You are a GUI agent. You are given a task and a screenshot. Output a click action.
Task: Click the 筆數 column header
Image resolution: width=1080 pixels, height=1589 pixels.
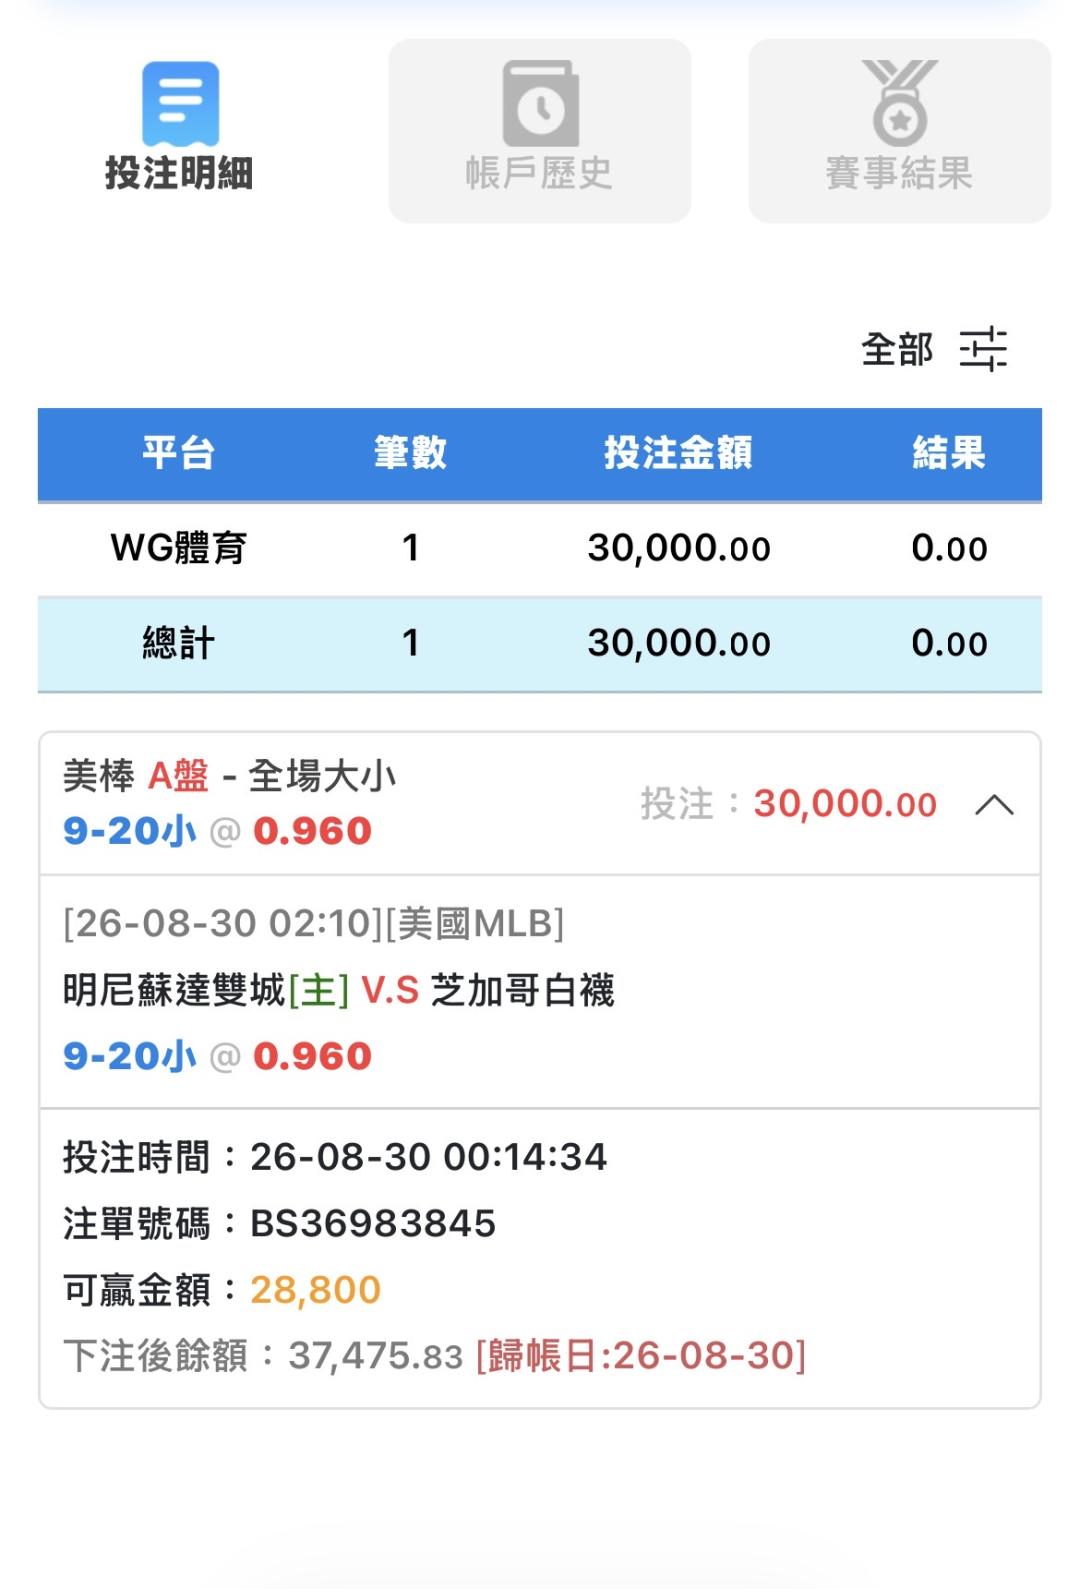pos(410,453)
